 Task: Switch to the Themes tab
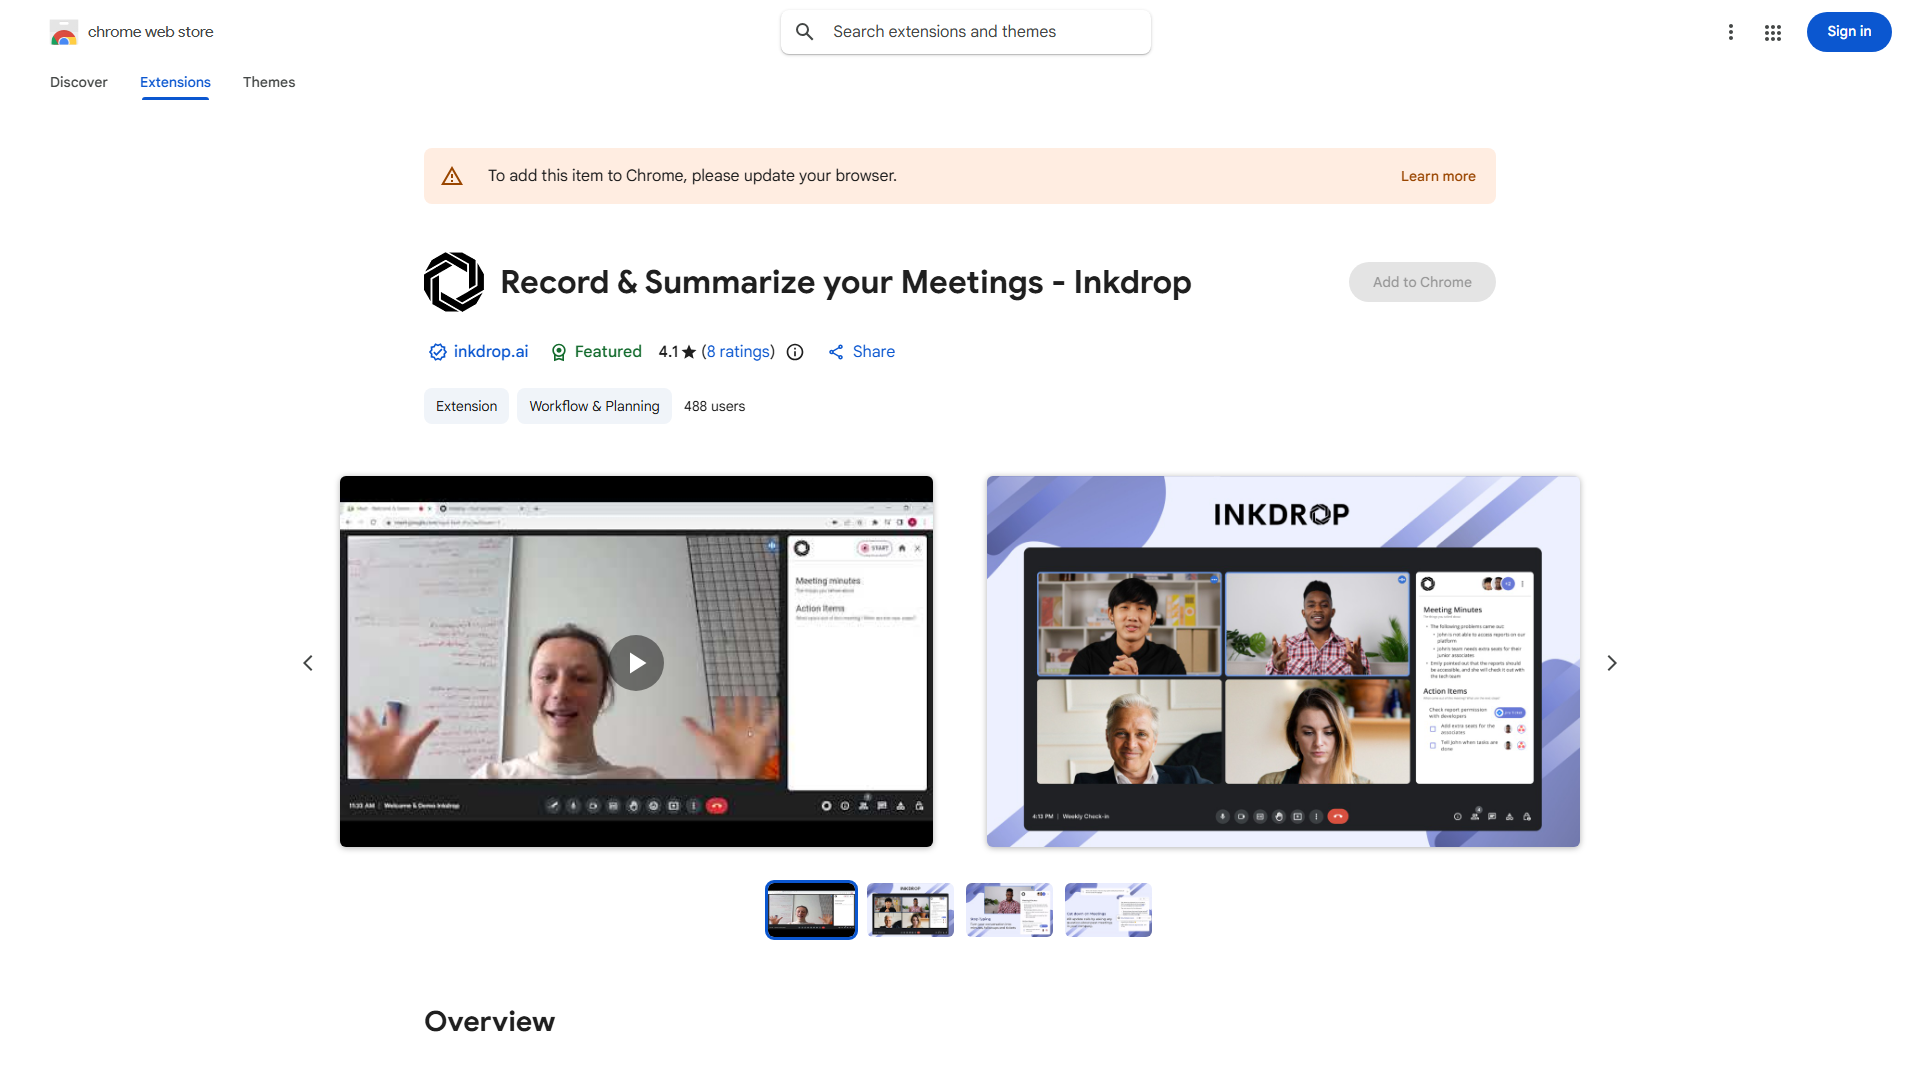click(x=268, y=82)
